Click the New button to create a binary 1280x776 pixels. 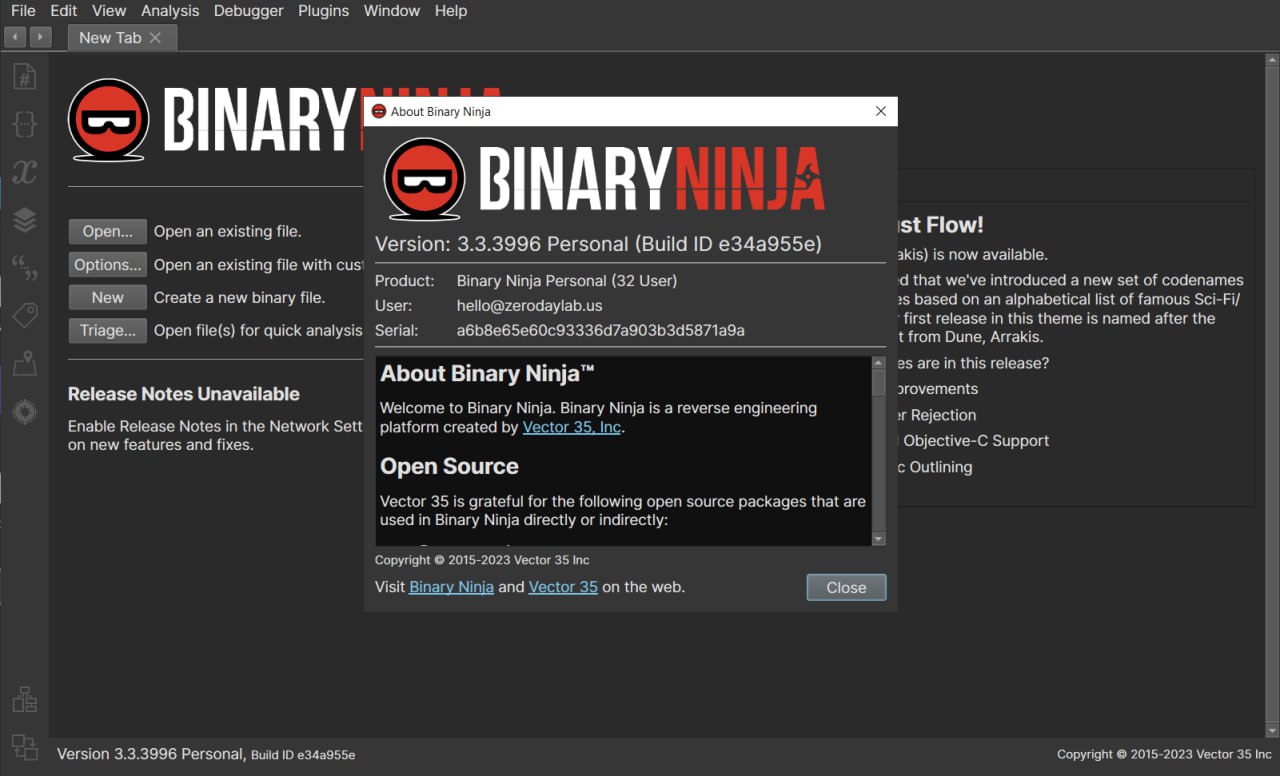point(108,297)
